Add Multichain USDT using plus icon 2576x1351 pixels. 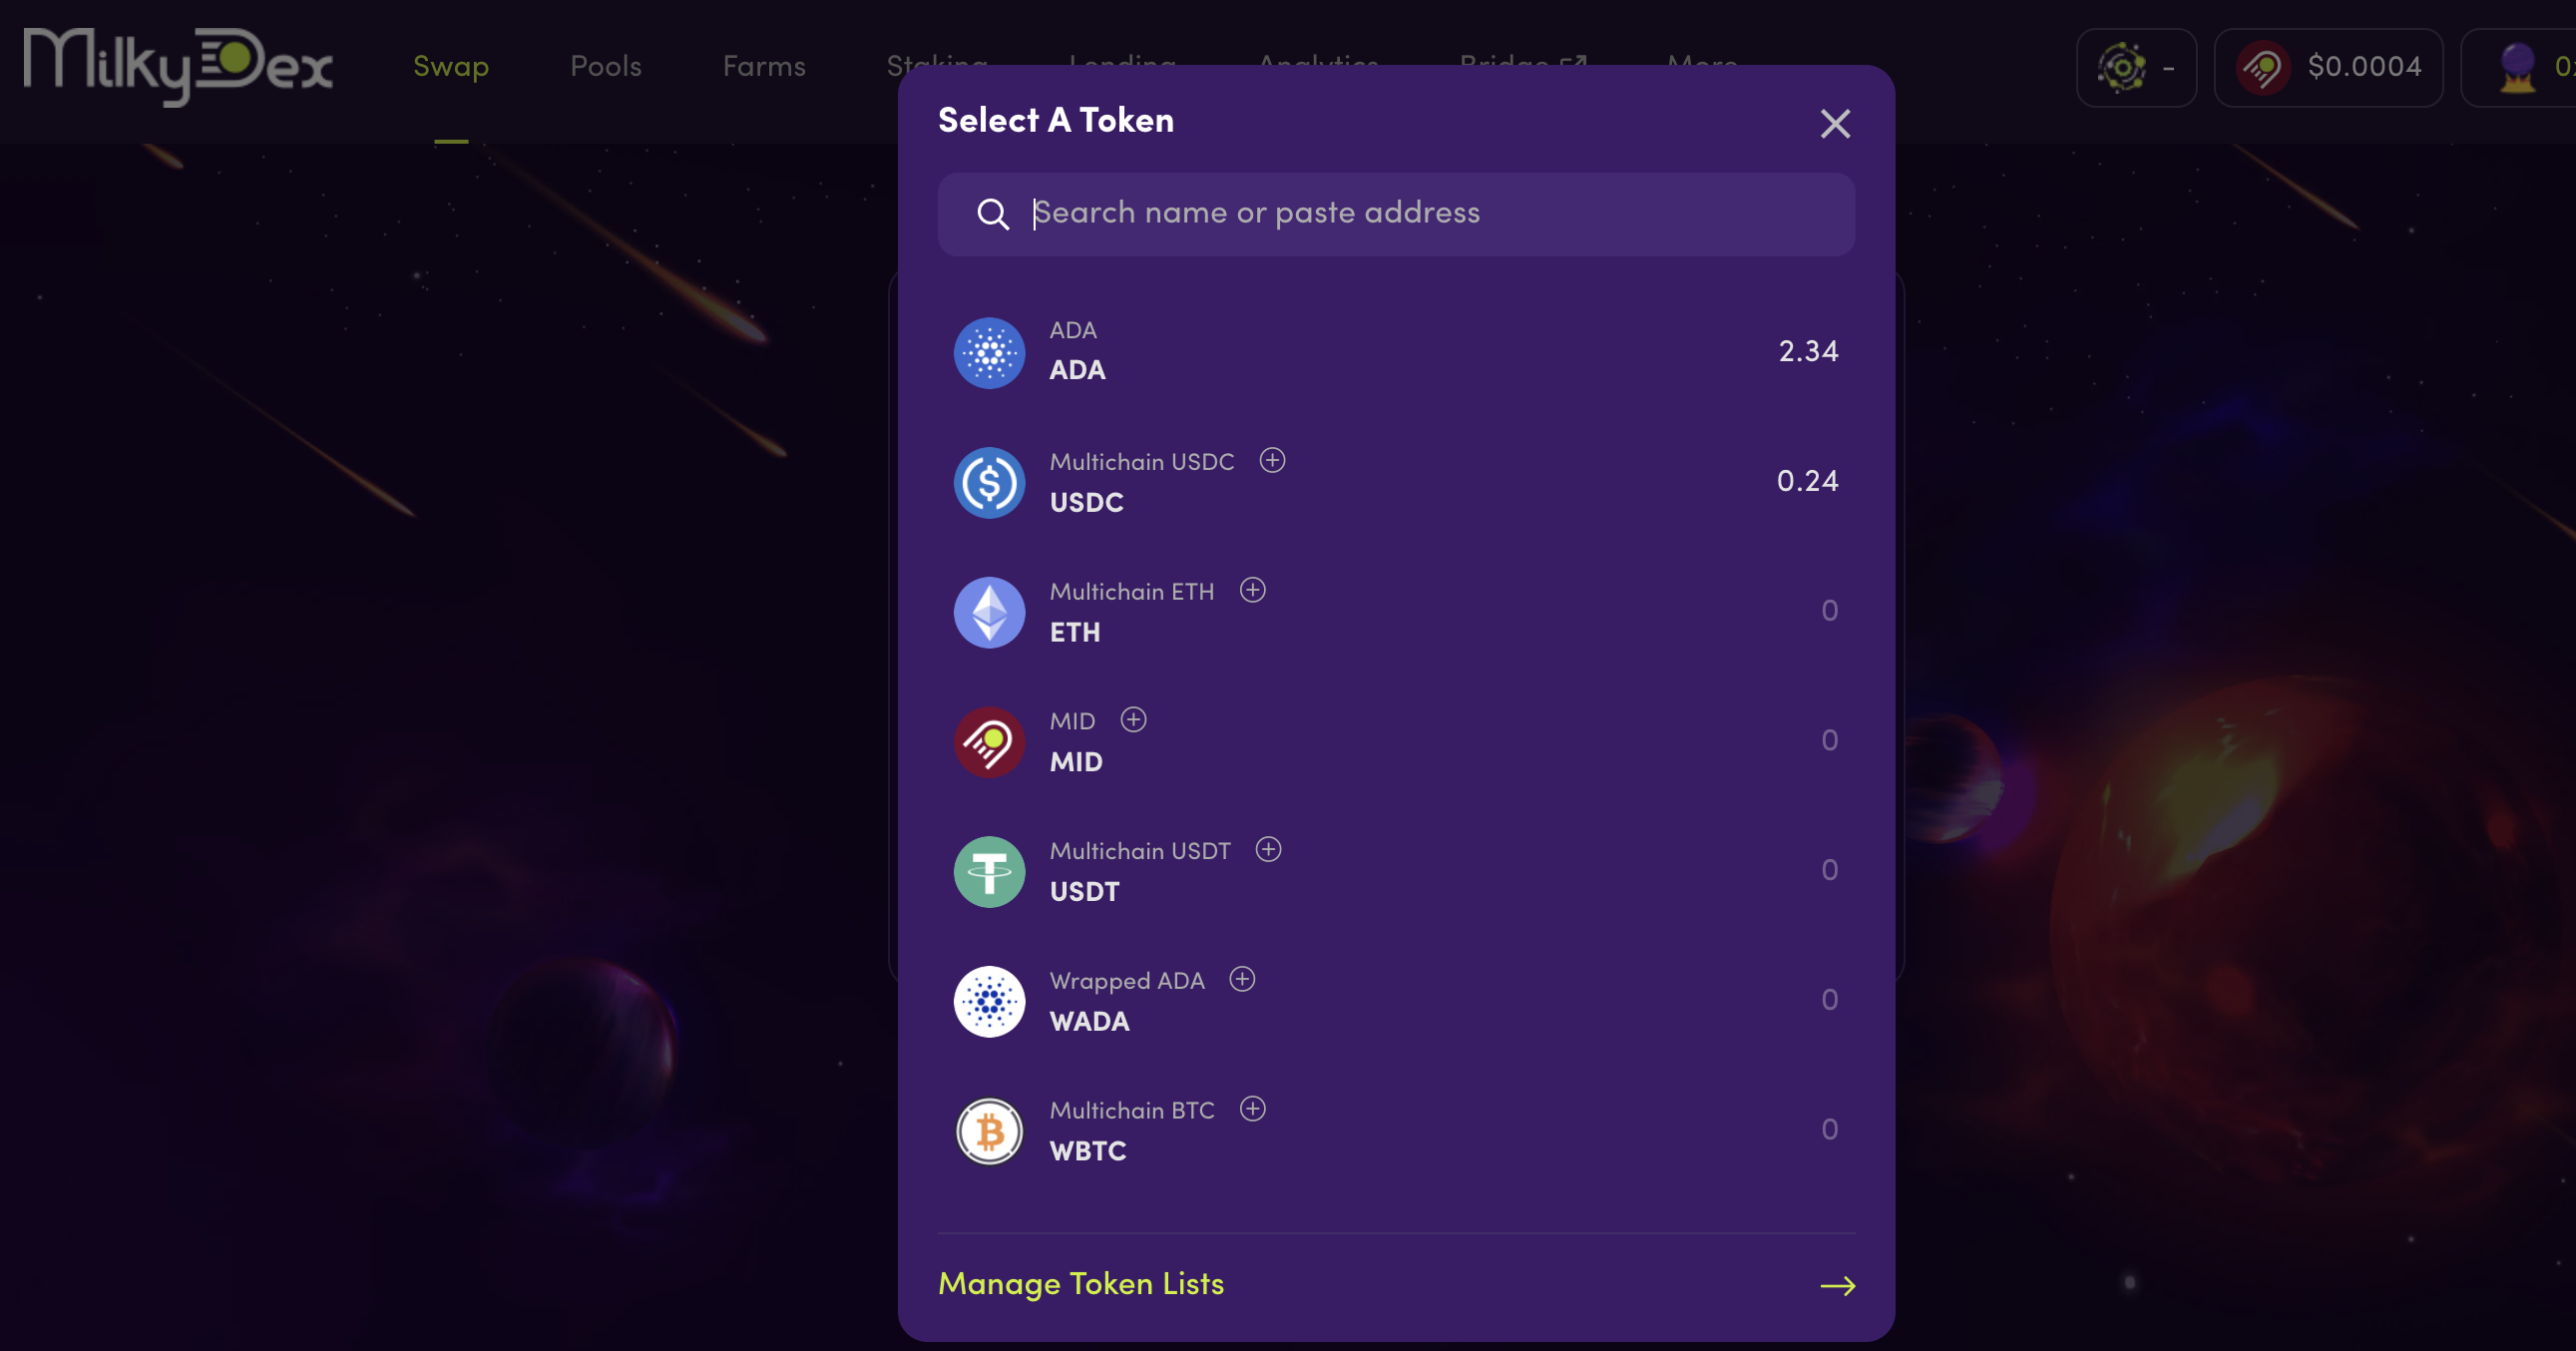coord(1268,850)
